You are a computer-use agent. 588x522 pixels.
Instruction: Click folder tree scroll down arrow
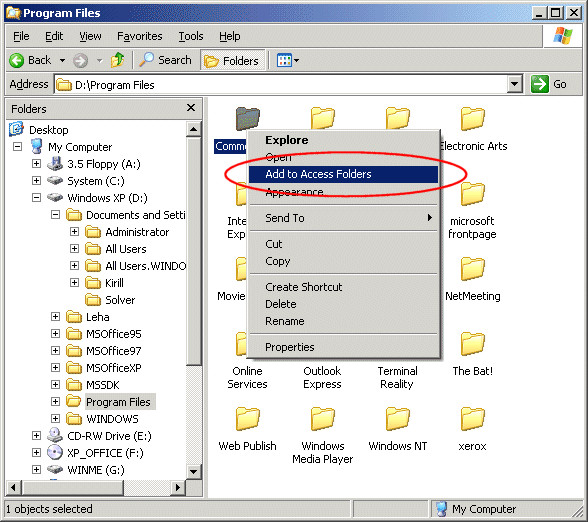(194, 472)
